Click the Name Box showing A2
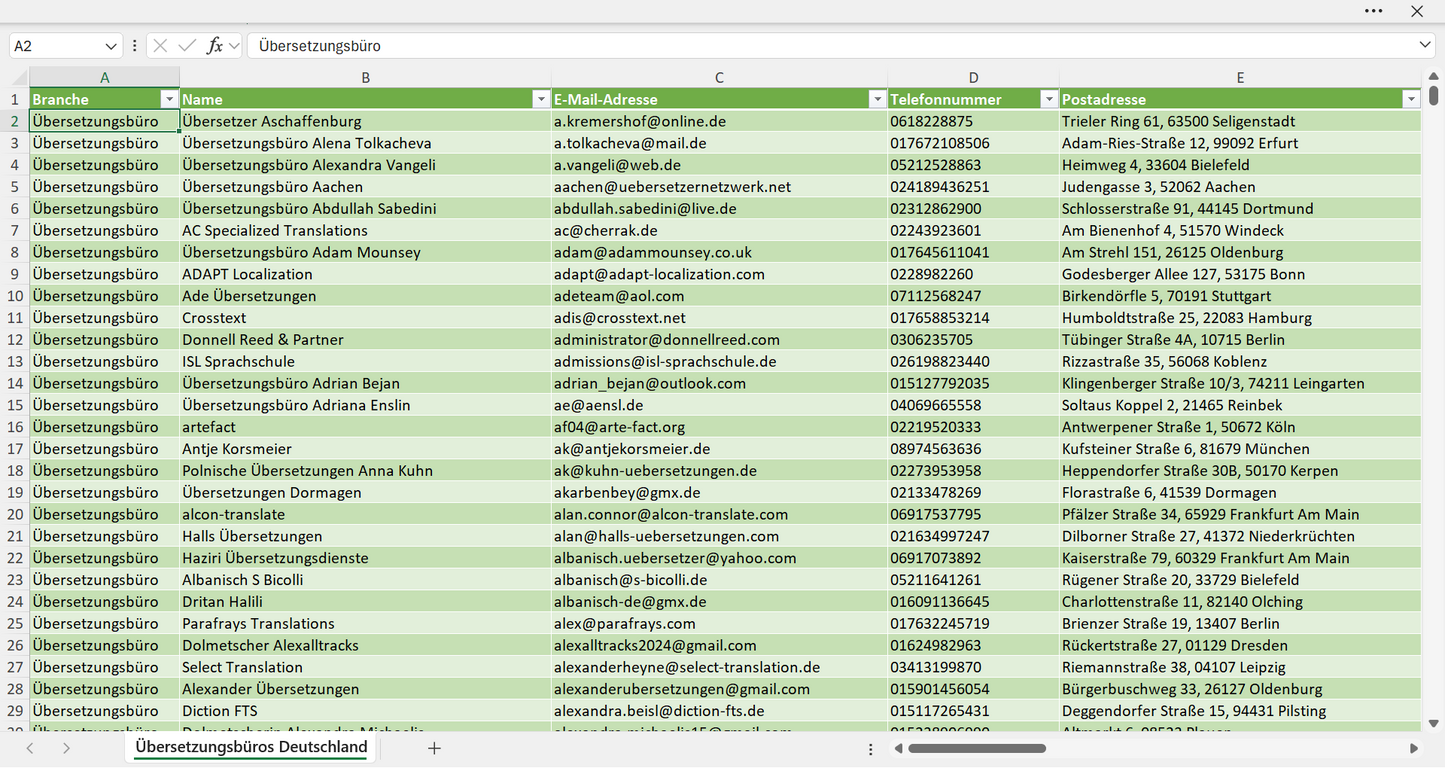 click(56, 46)
